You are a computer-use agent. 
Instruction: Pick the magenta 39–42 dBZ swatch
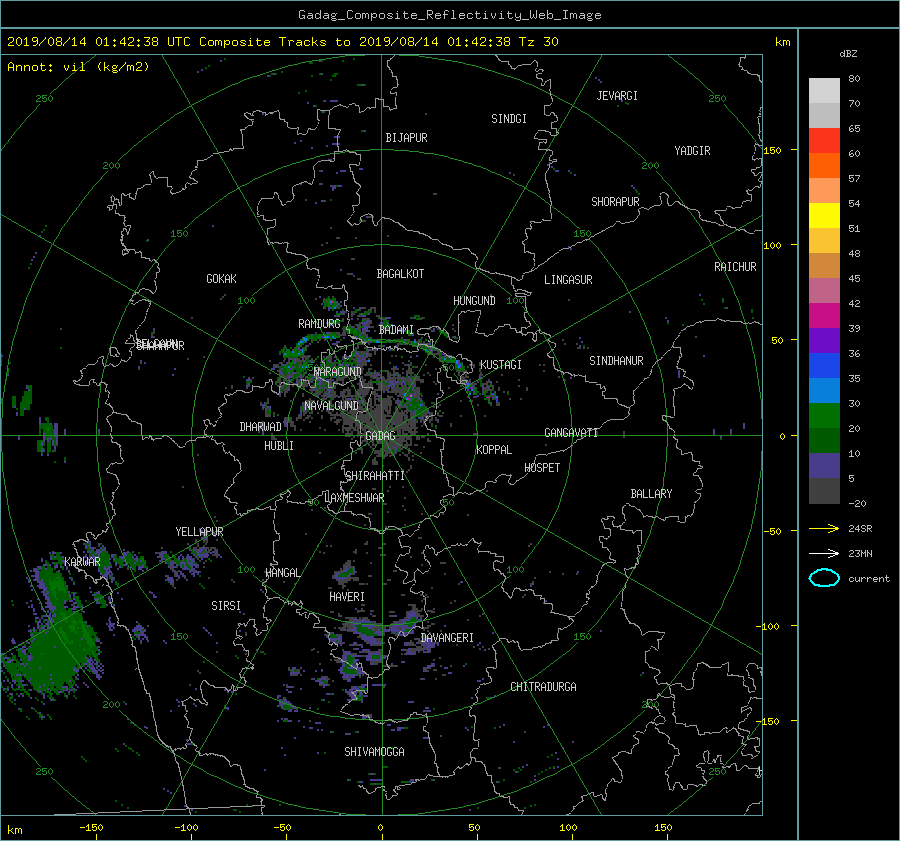[x=824, y=316]
